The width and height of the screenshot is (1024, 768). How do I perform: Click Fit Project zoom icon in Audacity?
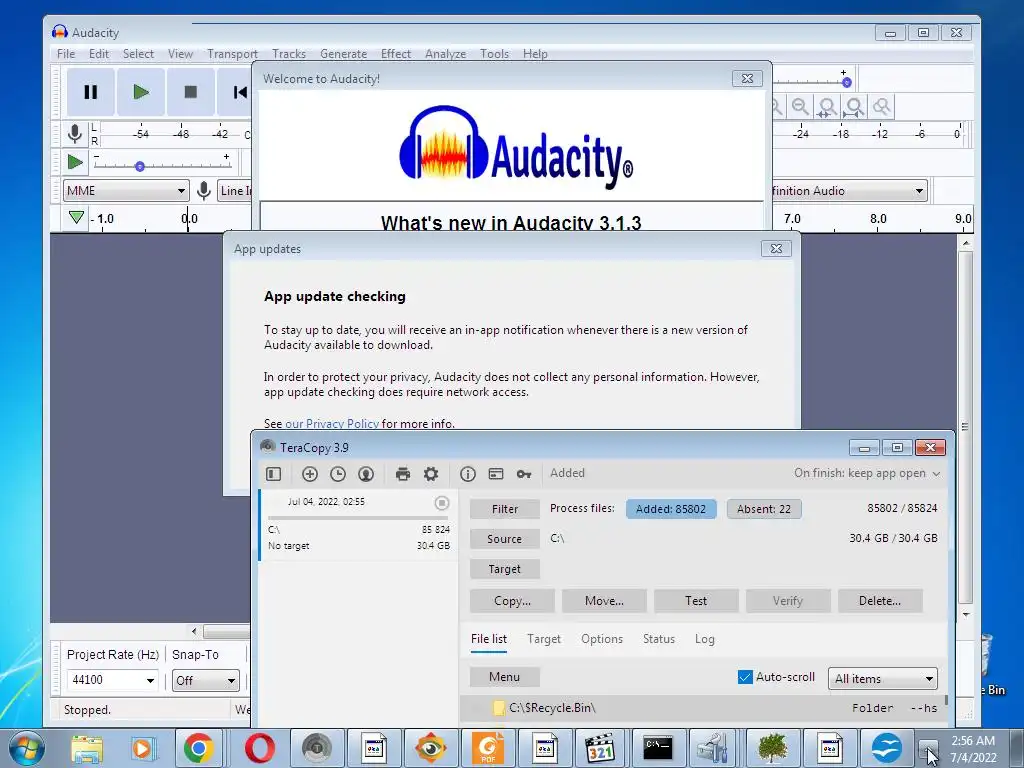tap(854, 106)
